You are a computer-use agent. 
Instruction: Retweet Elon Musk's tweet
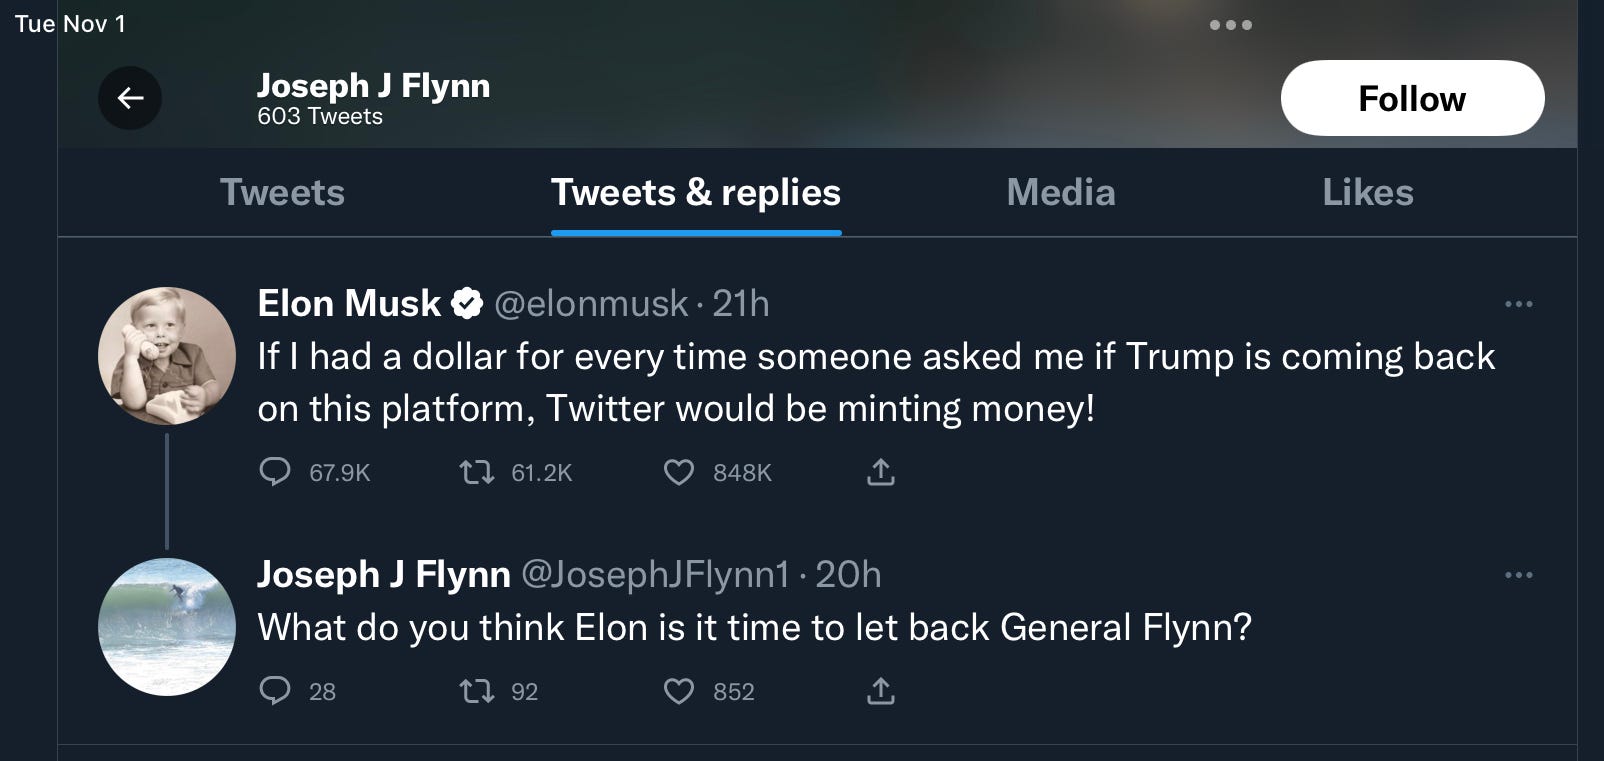[x=477, y=471]
